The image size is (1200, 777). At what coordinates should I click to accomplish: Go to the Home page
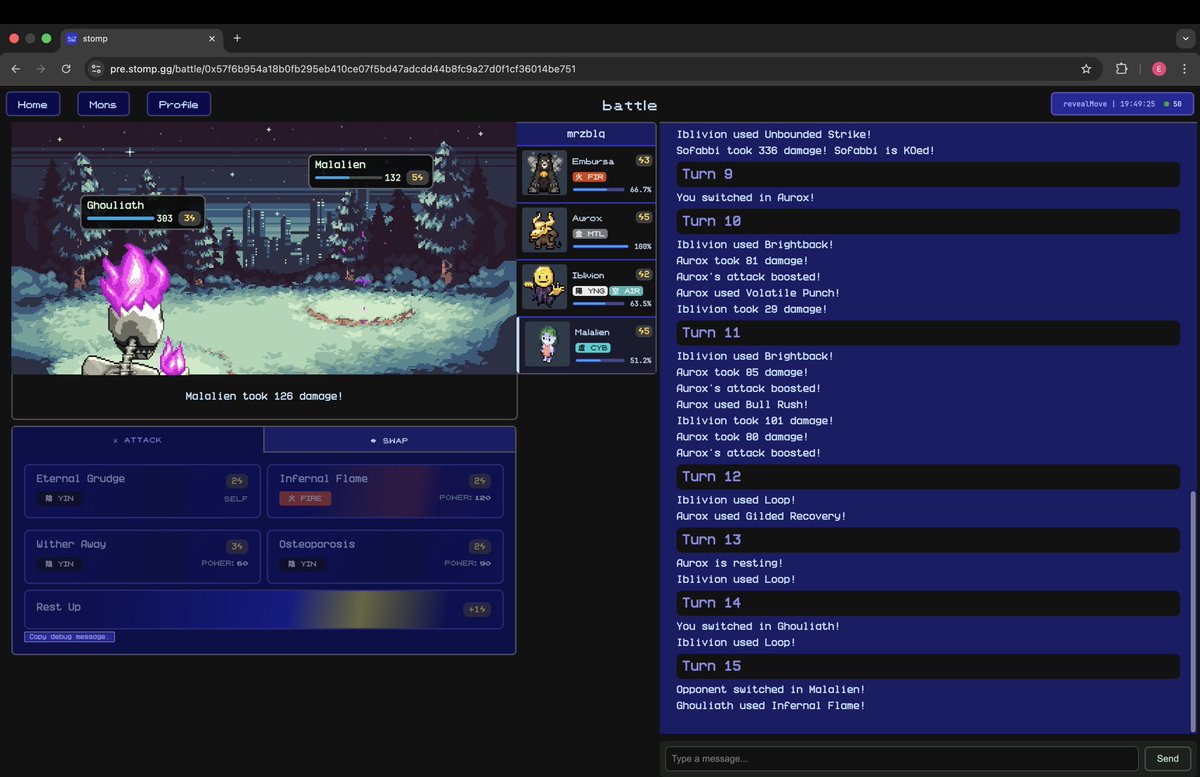coord(33,104)
